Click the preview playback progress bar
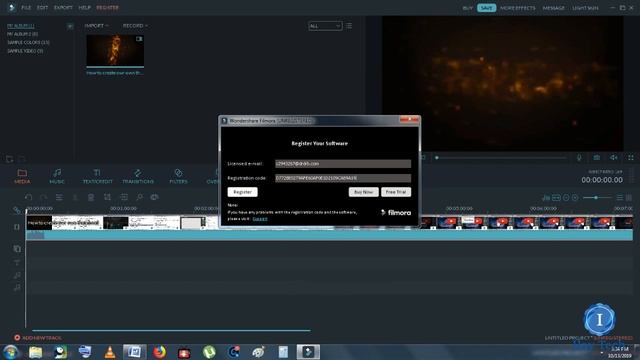The image size is (640, 360). coord(502,158)
